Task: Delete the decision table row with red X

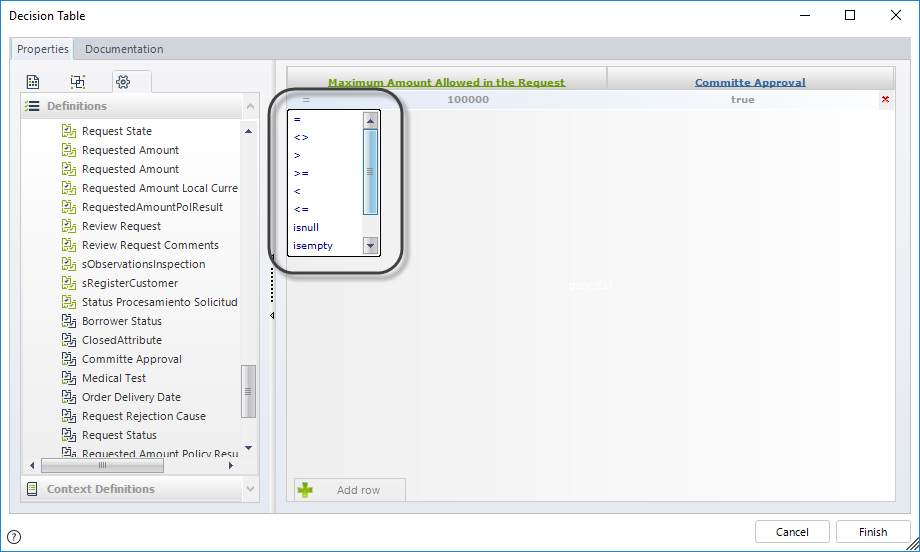Action: pyautogui.click(x=885, y=99)
